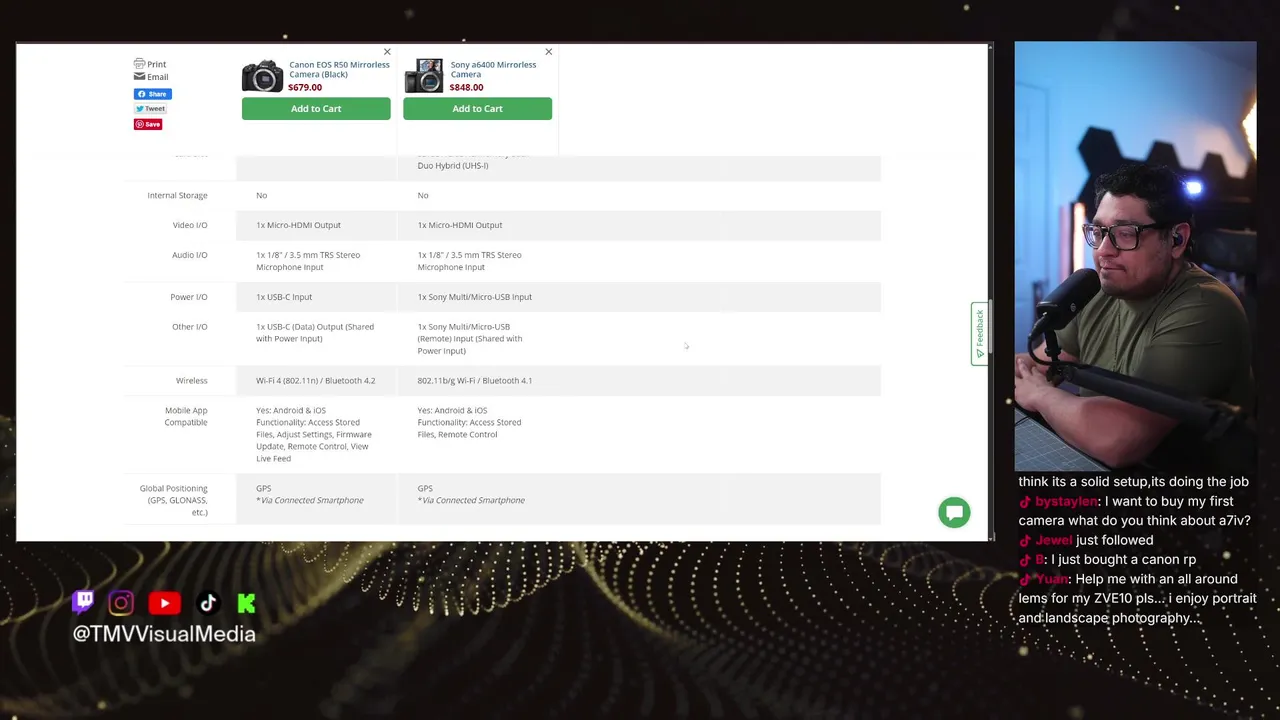
Task: Click the Canon price $679.00
Action: click(305, 87)
